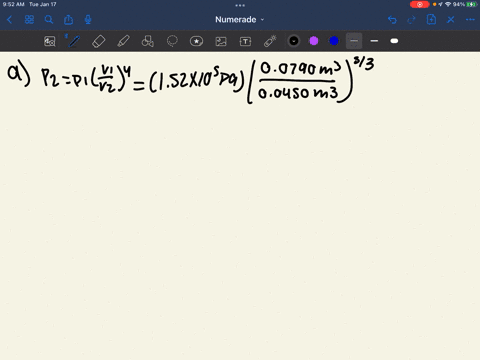Screen dimensions: 480x360
Task: Tap the multitasking three dots
Action: point(240,5)
